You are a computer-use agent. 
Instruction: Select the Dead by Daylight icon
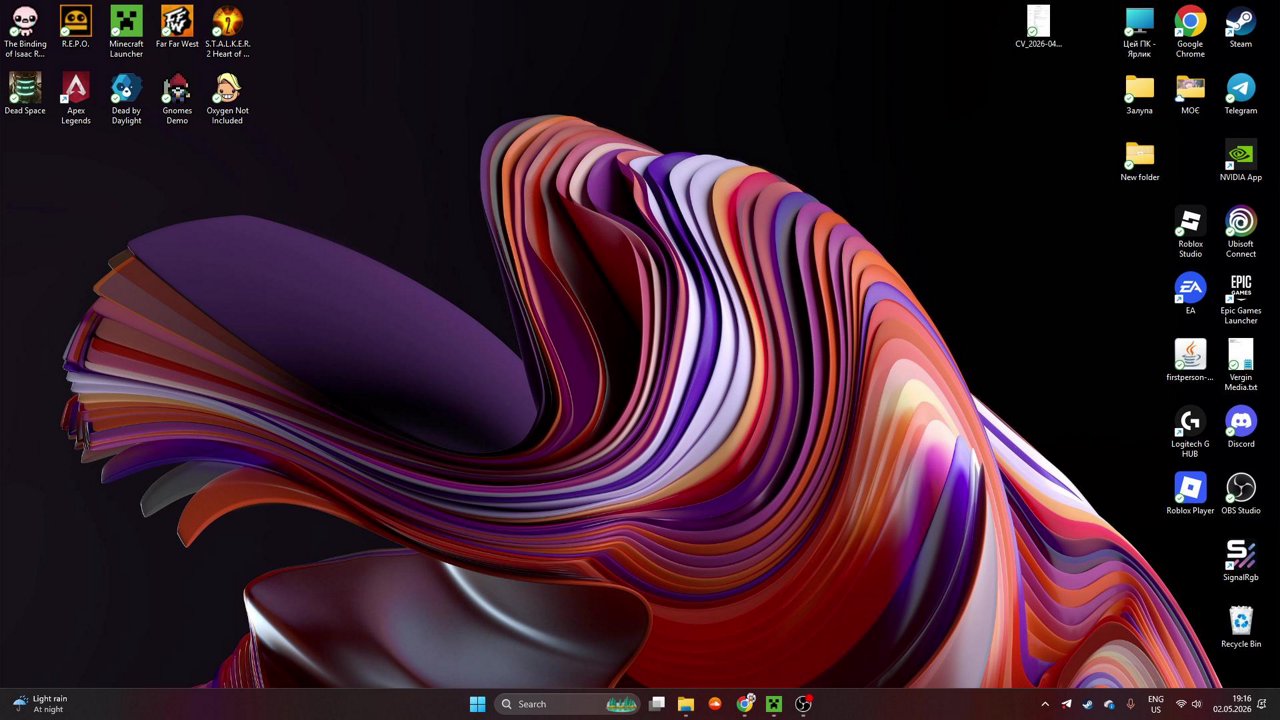(126, 98)
